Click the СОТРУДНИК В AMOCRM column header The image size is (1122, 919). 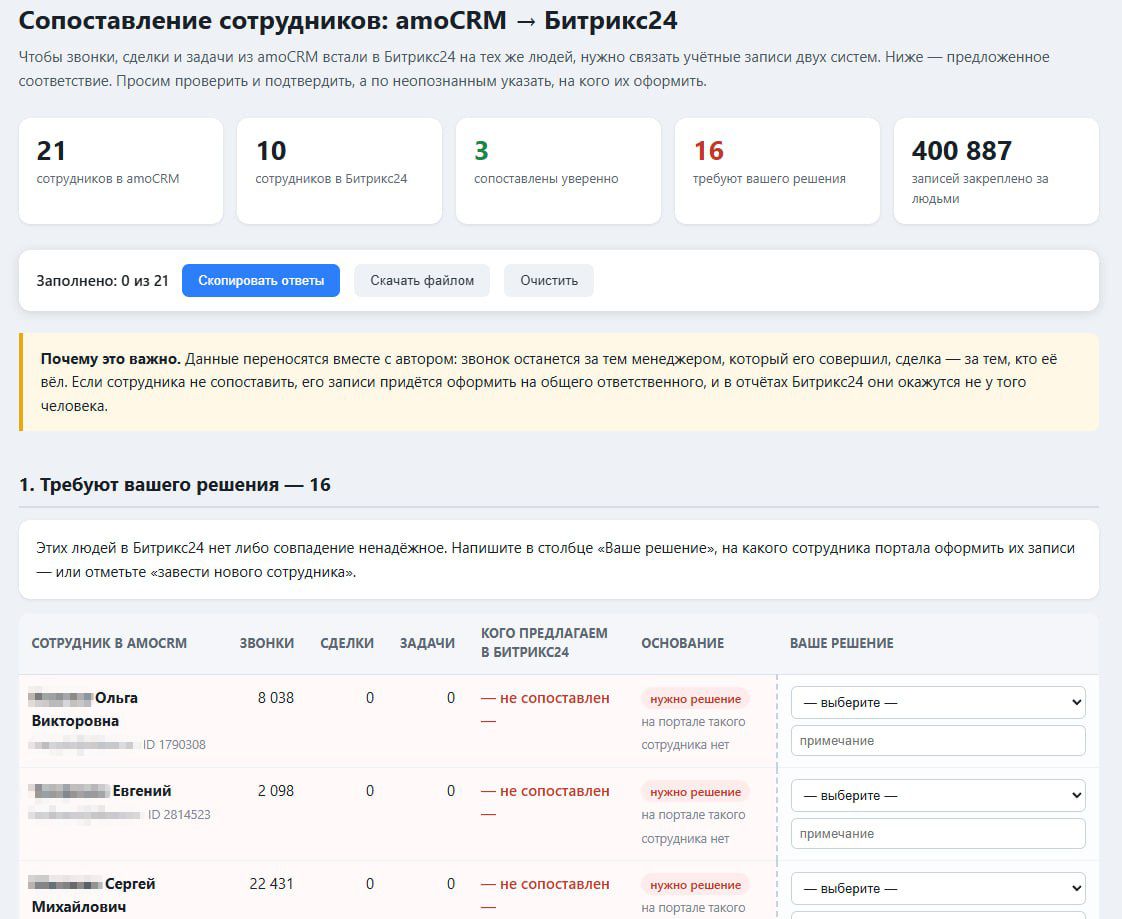point(109,643)
